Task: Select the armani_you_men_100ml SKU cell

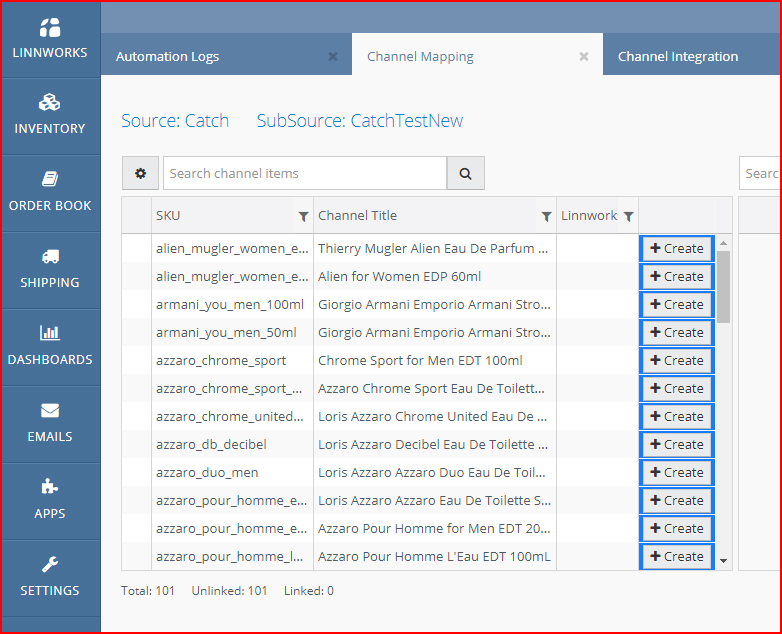Action: 230,304
